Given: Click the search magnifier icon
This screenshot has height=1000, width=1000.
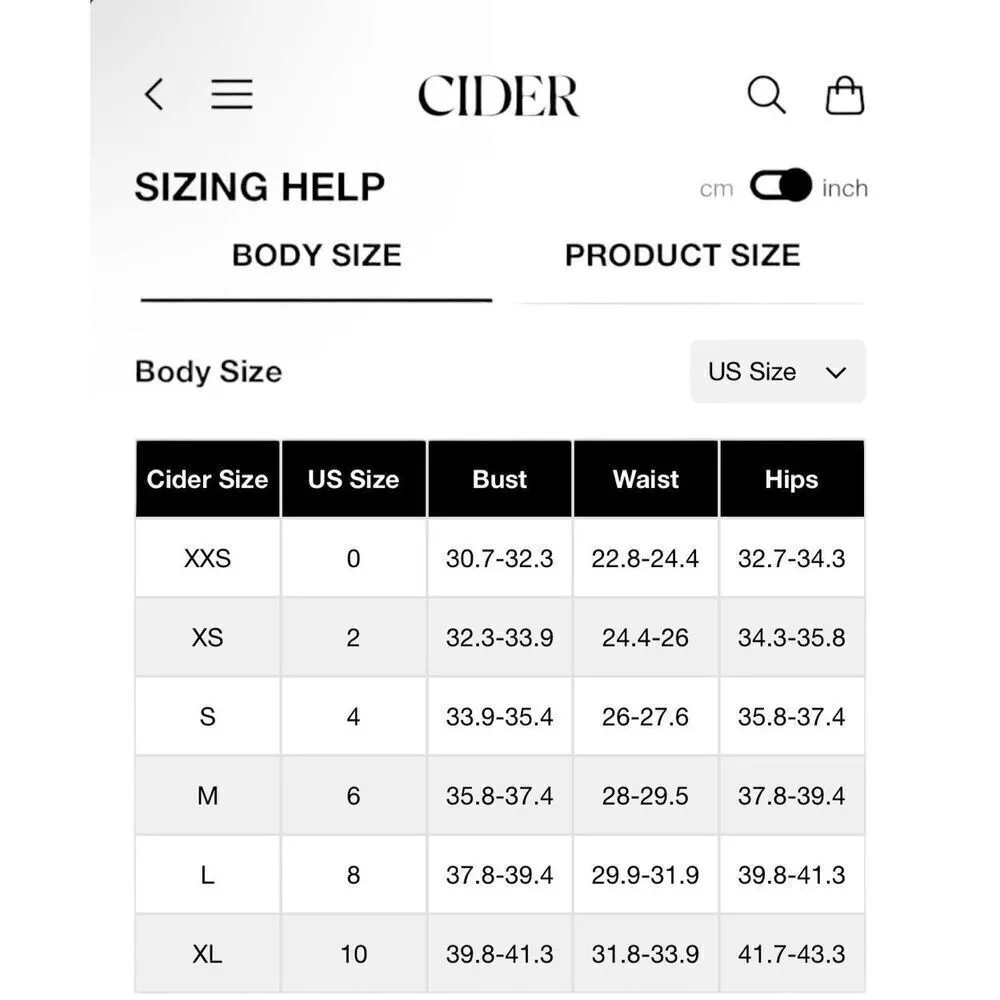Looking at the screenshot, I should click(x=766, y=96).
